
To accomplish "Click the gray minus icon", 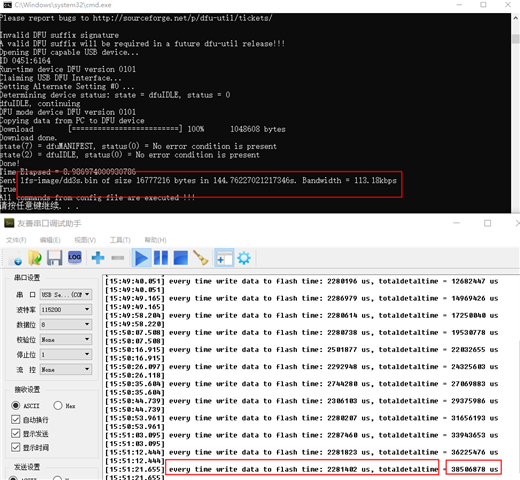I will tap(117, 258).
